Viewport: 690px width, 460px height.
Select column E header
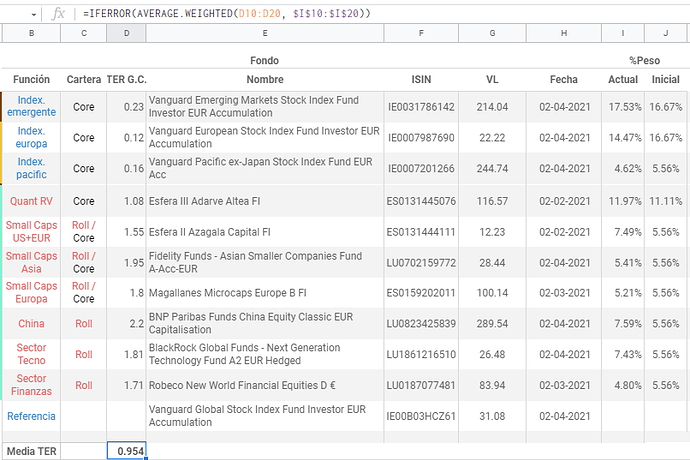pos(265,34)
